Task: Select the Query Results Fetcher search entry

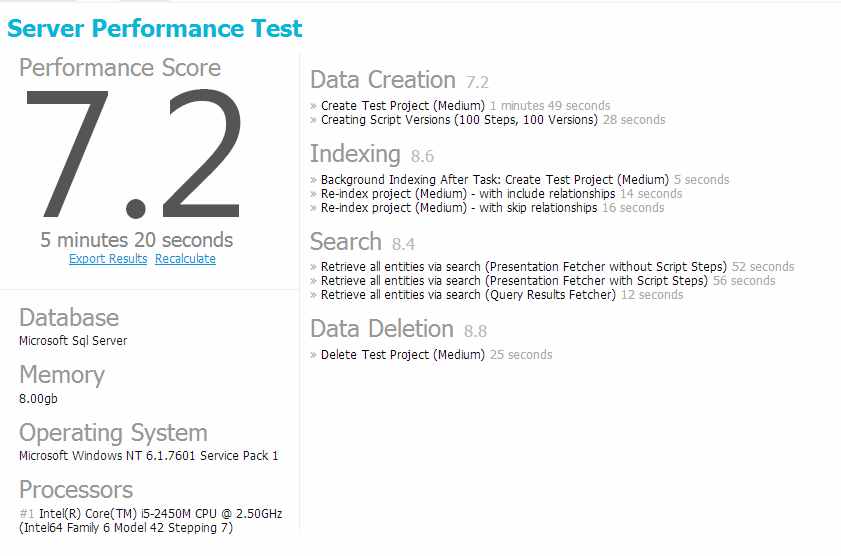Action: 468,295
